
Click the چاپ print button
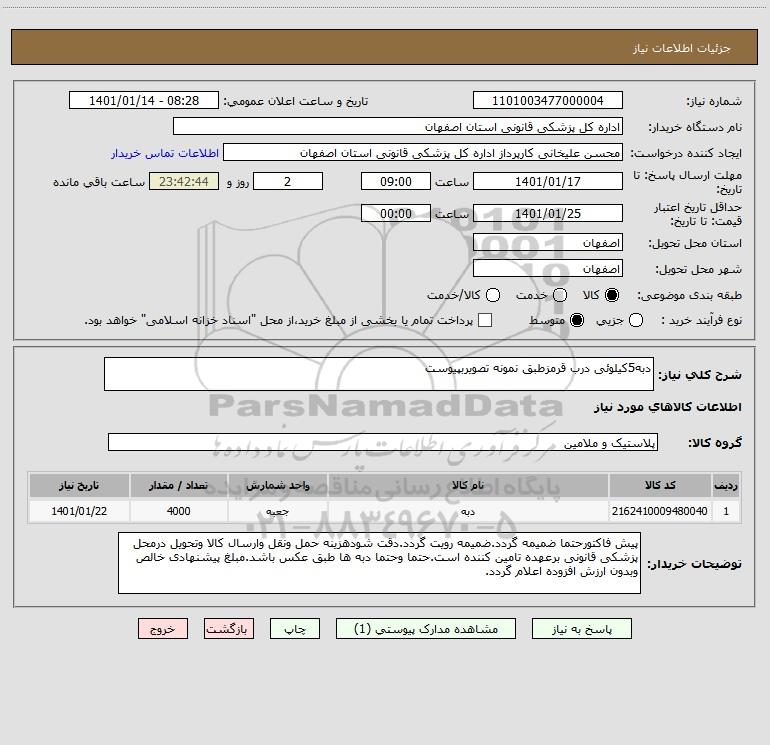coord(295,629)
